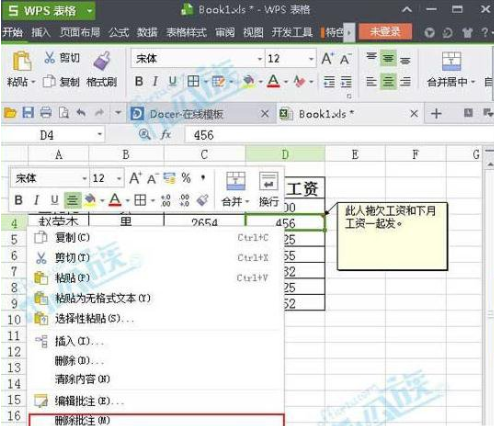Open the Merge and Center (合并居中) dropdown arrow

(x=473, y=82)
